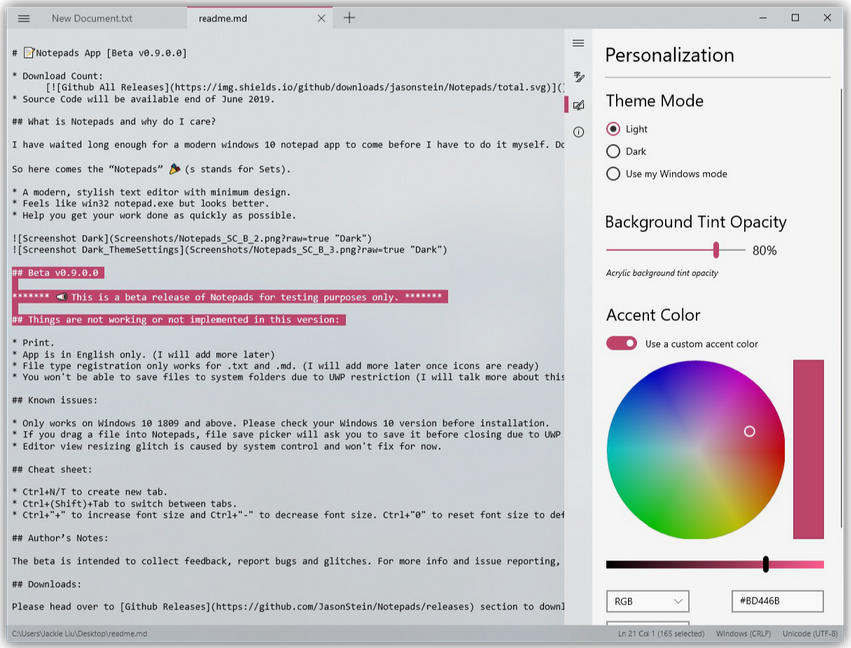Open Text & Editor settings icon
Viewport: 851px width, 648px height.
(579, 77)
